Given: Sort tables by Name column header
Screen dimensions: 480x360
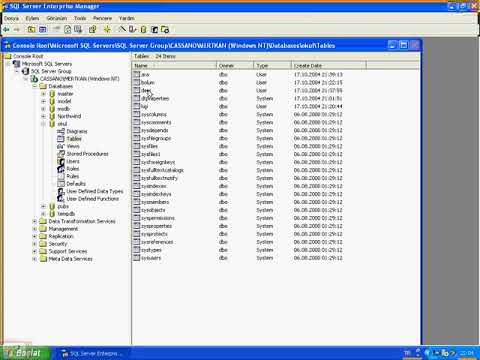Looking at the screenshot, I should pos(174,66).
